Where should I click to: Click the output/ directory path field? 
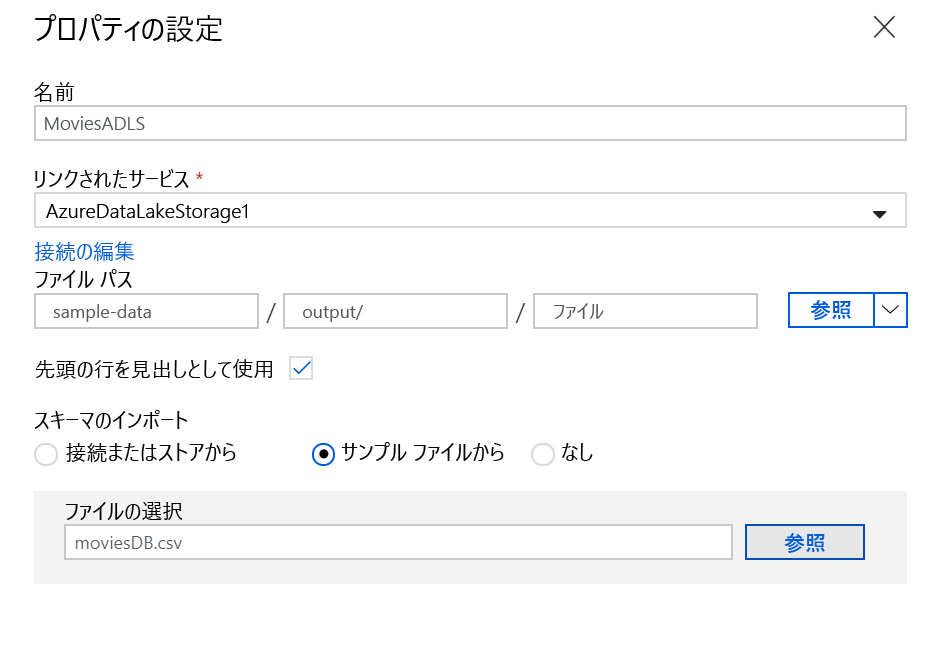point(395,311)
